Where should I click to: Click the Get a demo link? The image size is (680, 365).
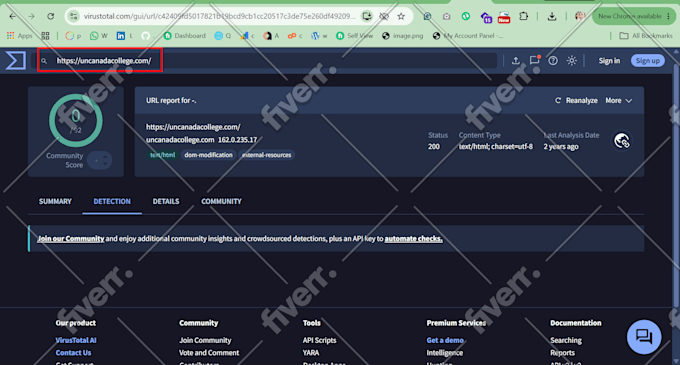click(445, 340)
